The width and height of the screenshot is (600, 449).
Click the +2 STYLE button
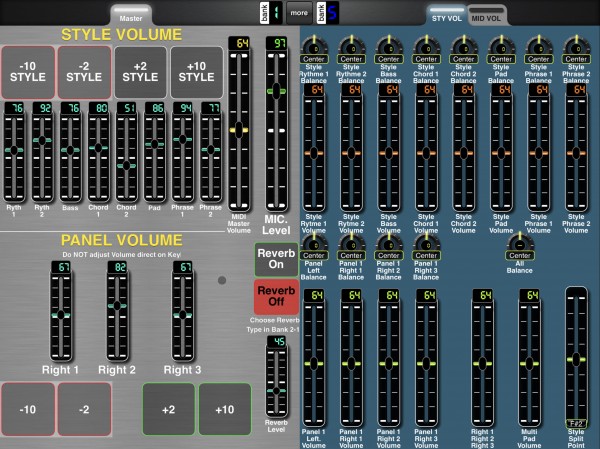coord(140,72)
